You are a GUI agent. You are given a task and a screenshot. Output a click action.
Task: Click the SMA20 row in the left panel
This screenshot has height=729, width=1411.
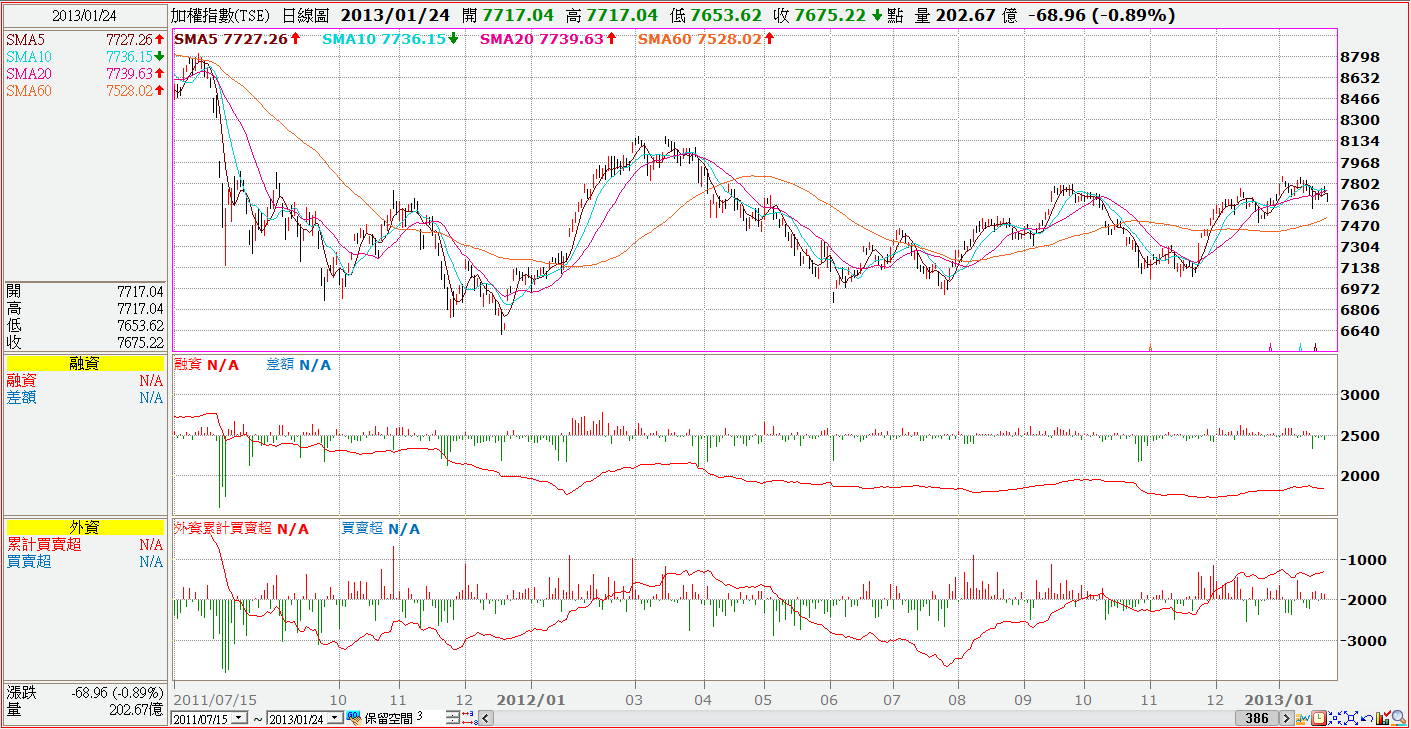84,73
